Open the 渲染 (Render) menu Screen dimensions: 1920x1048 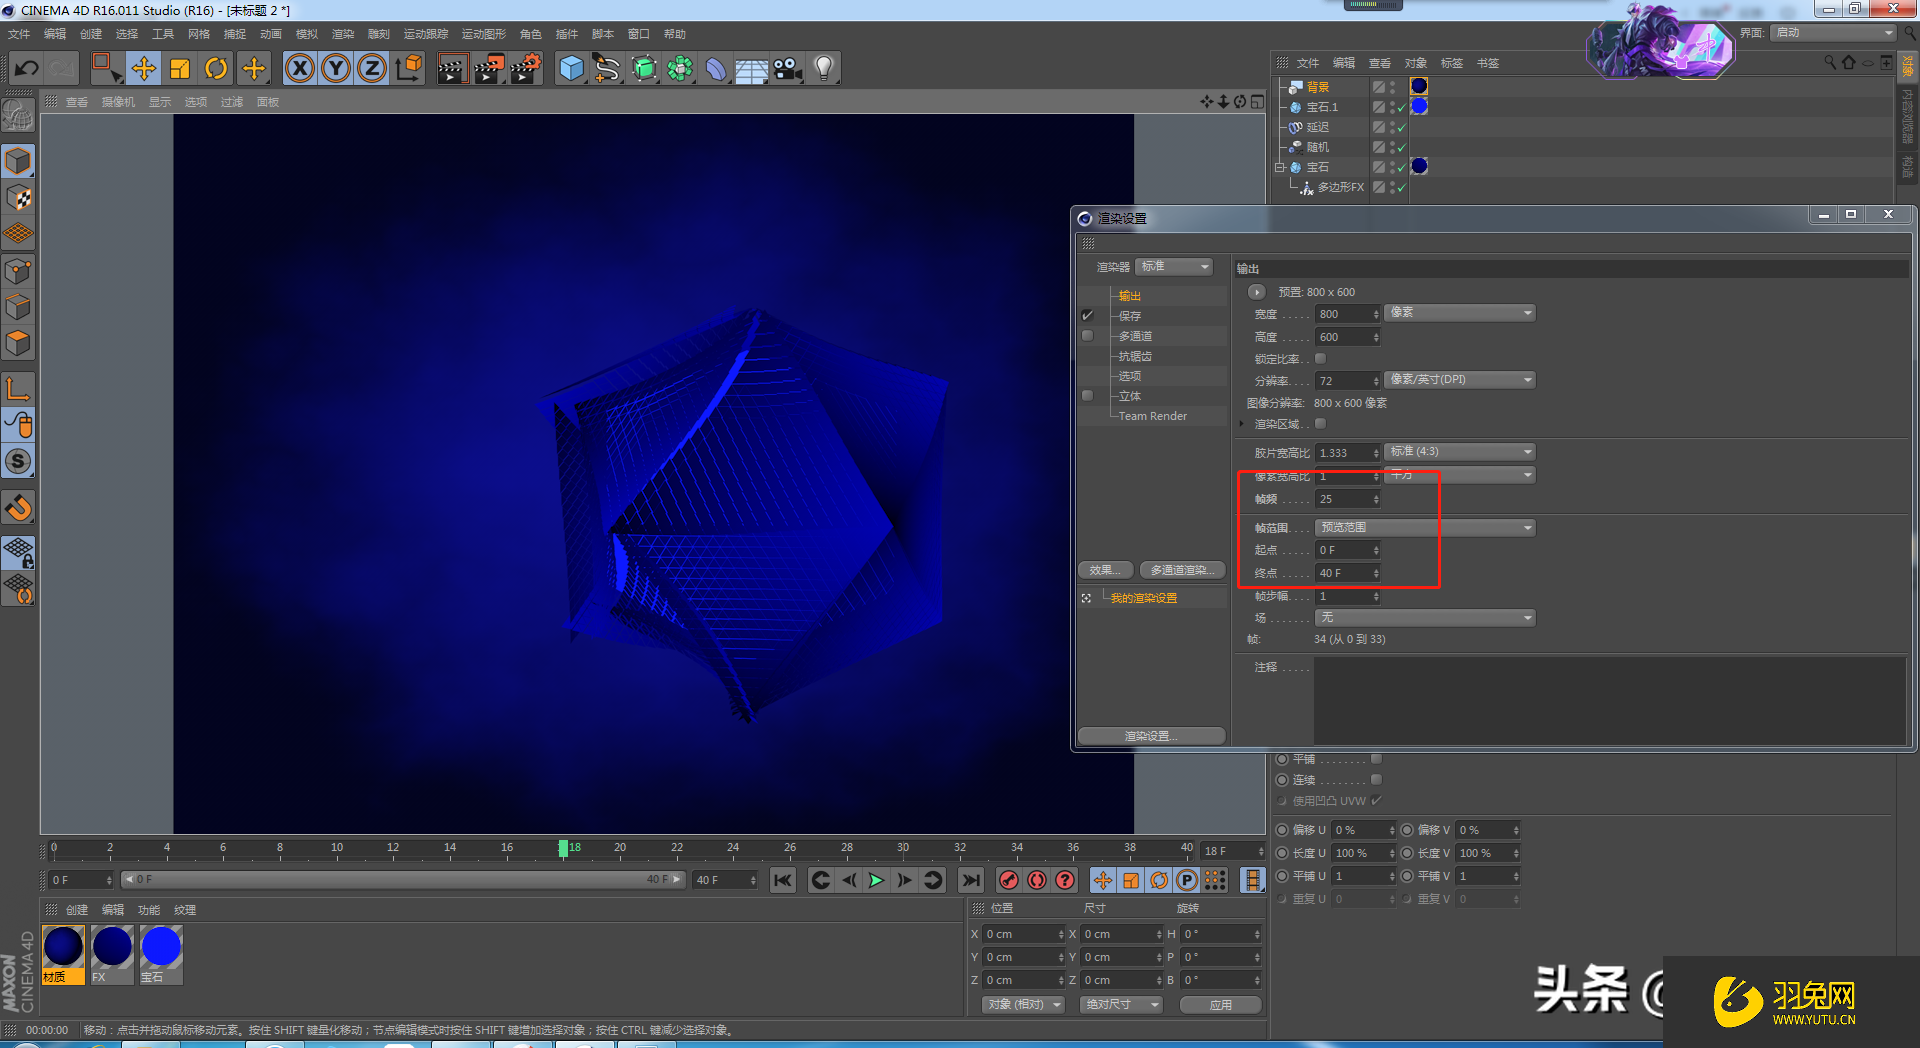[x=343, y=34]
